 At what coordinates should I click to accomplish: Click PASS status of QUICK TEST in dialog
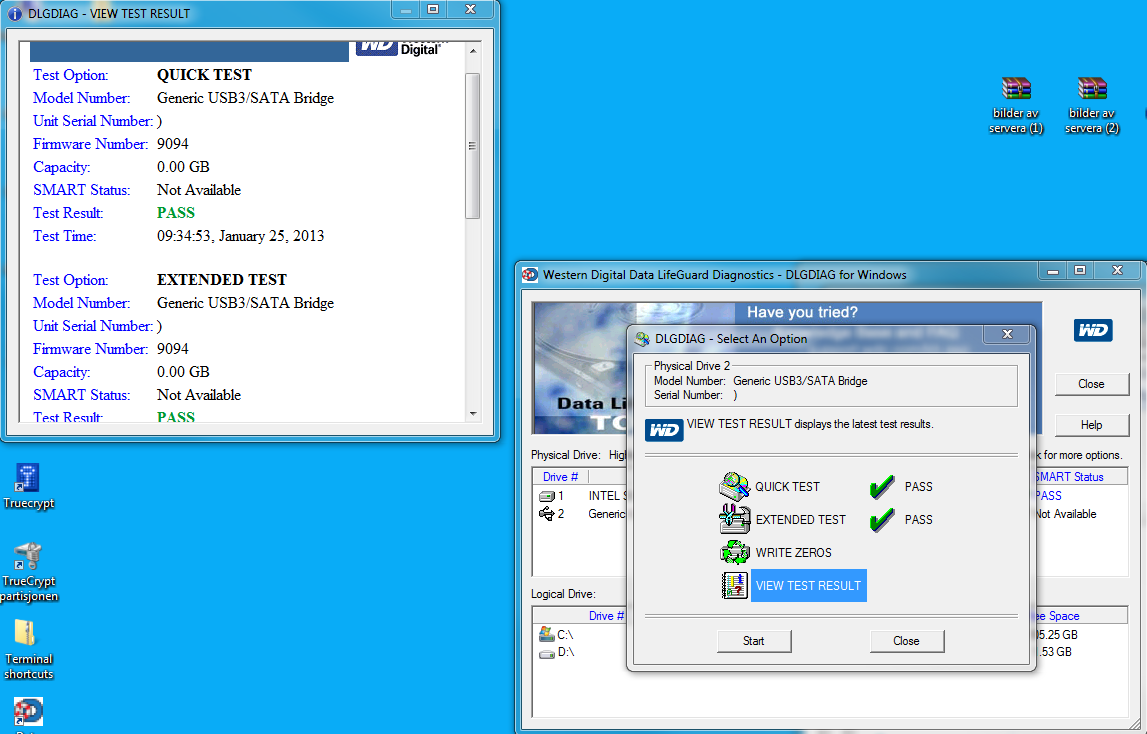(x=919, y=487)
